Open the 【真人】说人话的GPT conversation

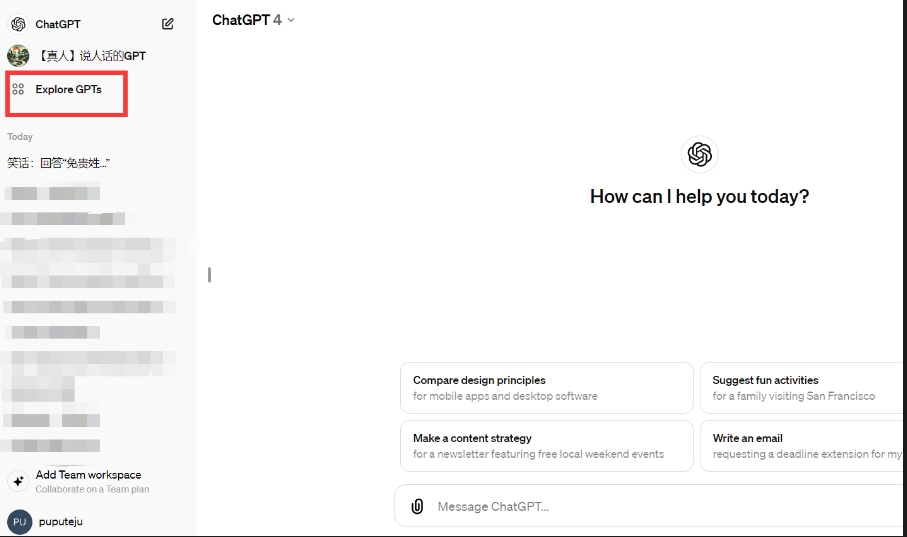(91, 56)
